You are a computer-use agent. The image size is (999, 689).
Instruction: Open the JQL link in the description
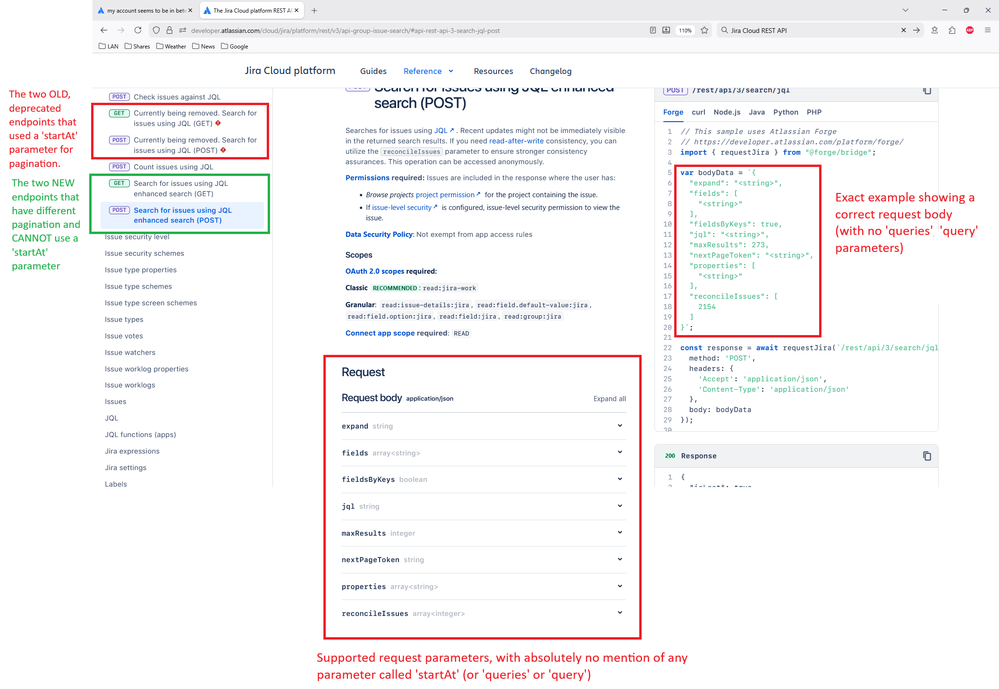(444, 131)
